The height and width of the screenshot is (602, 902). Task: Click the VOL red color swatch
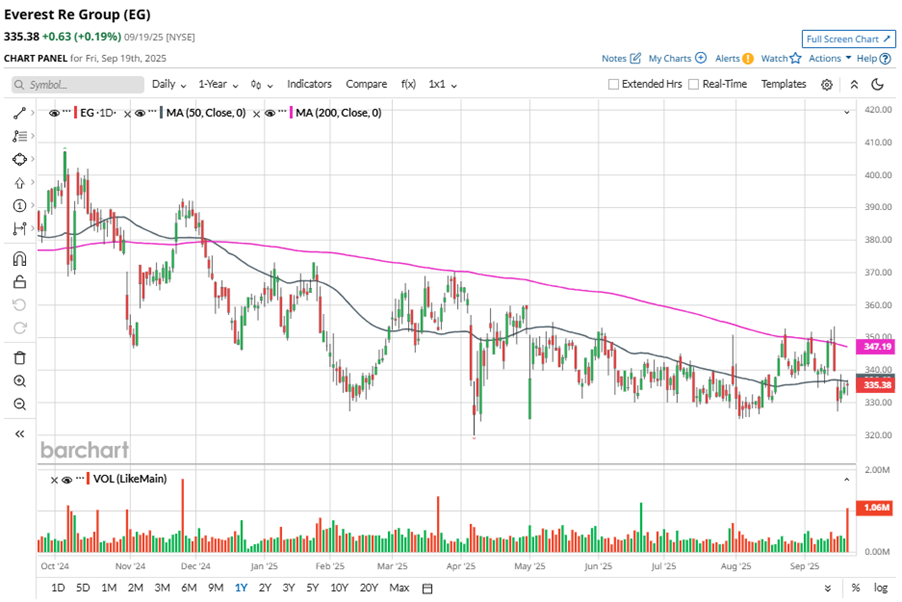pos(88,479)
